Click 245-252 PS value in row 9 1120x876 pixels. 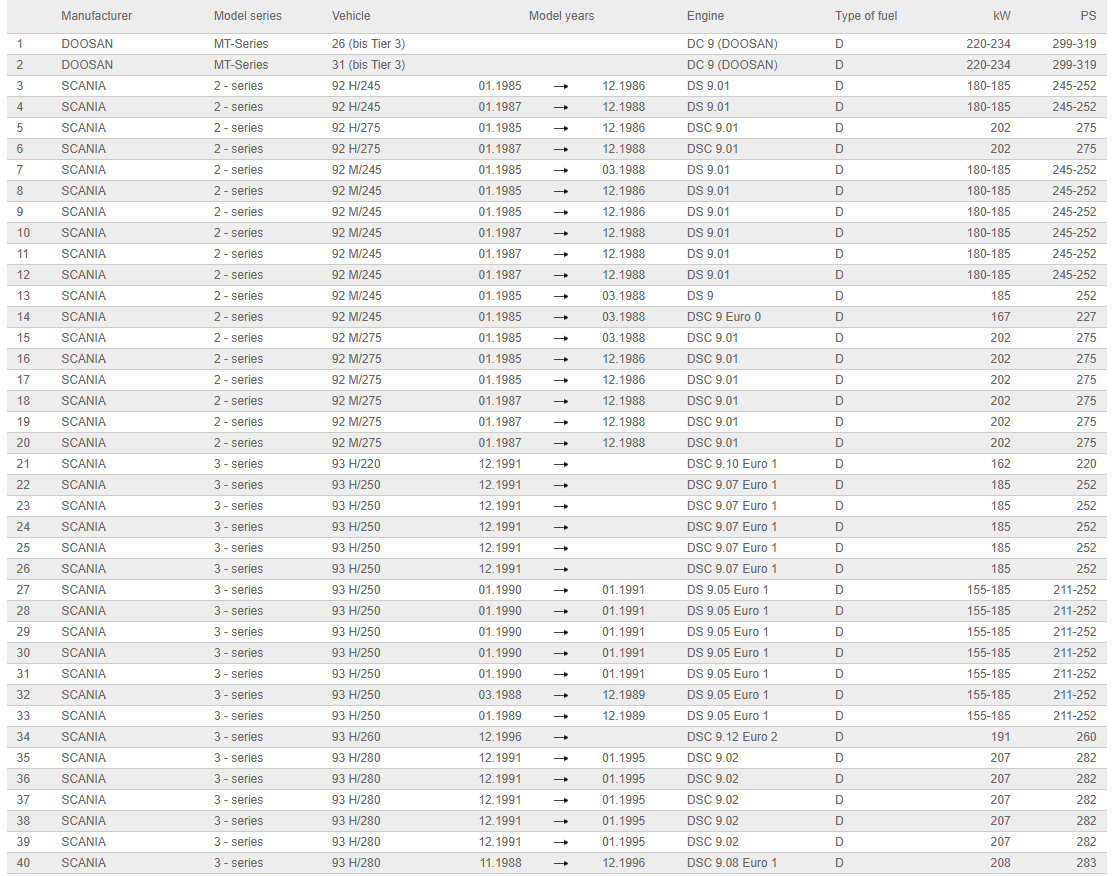pos(1074,211)
